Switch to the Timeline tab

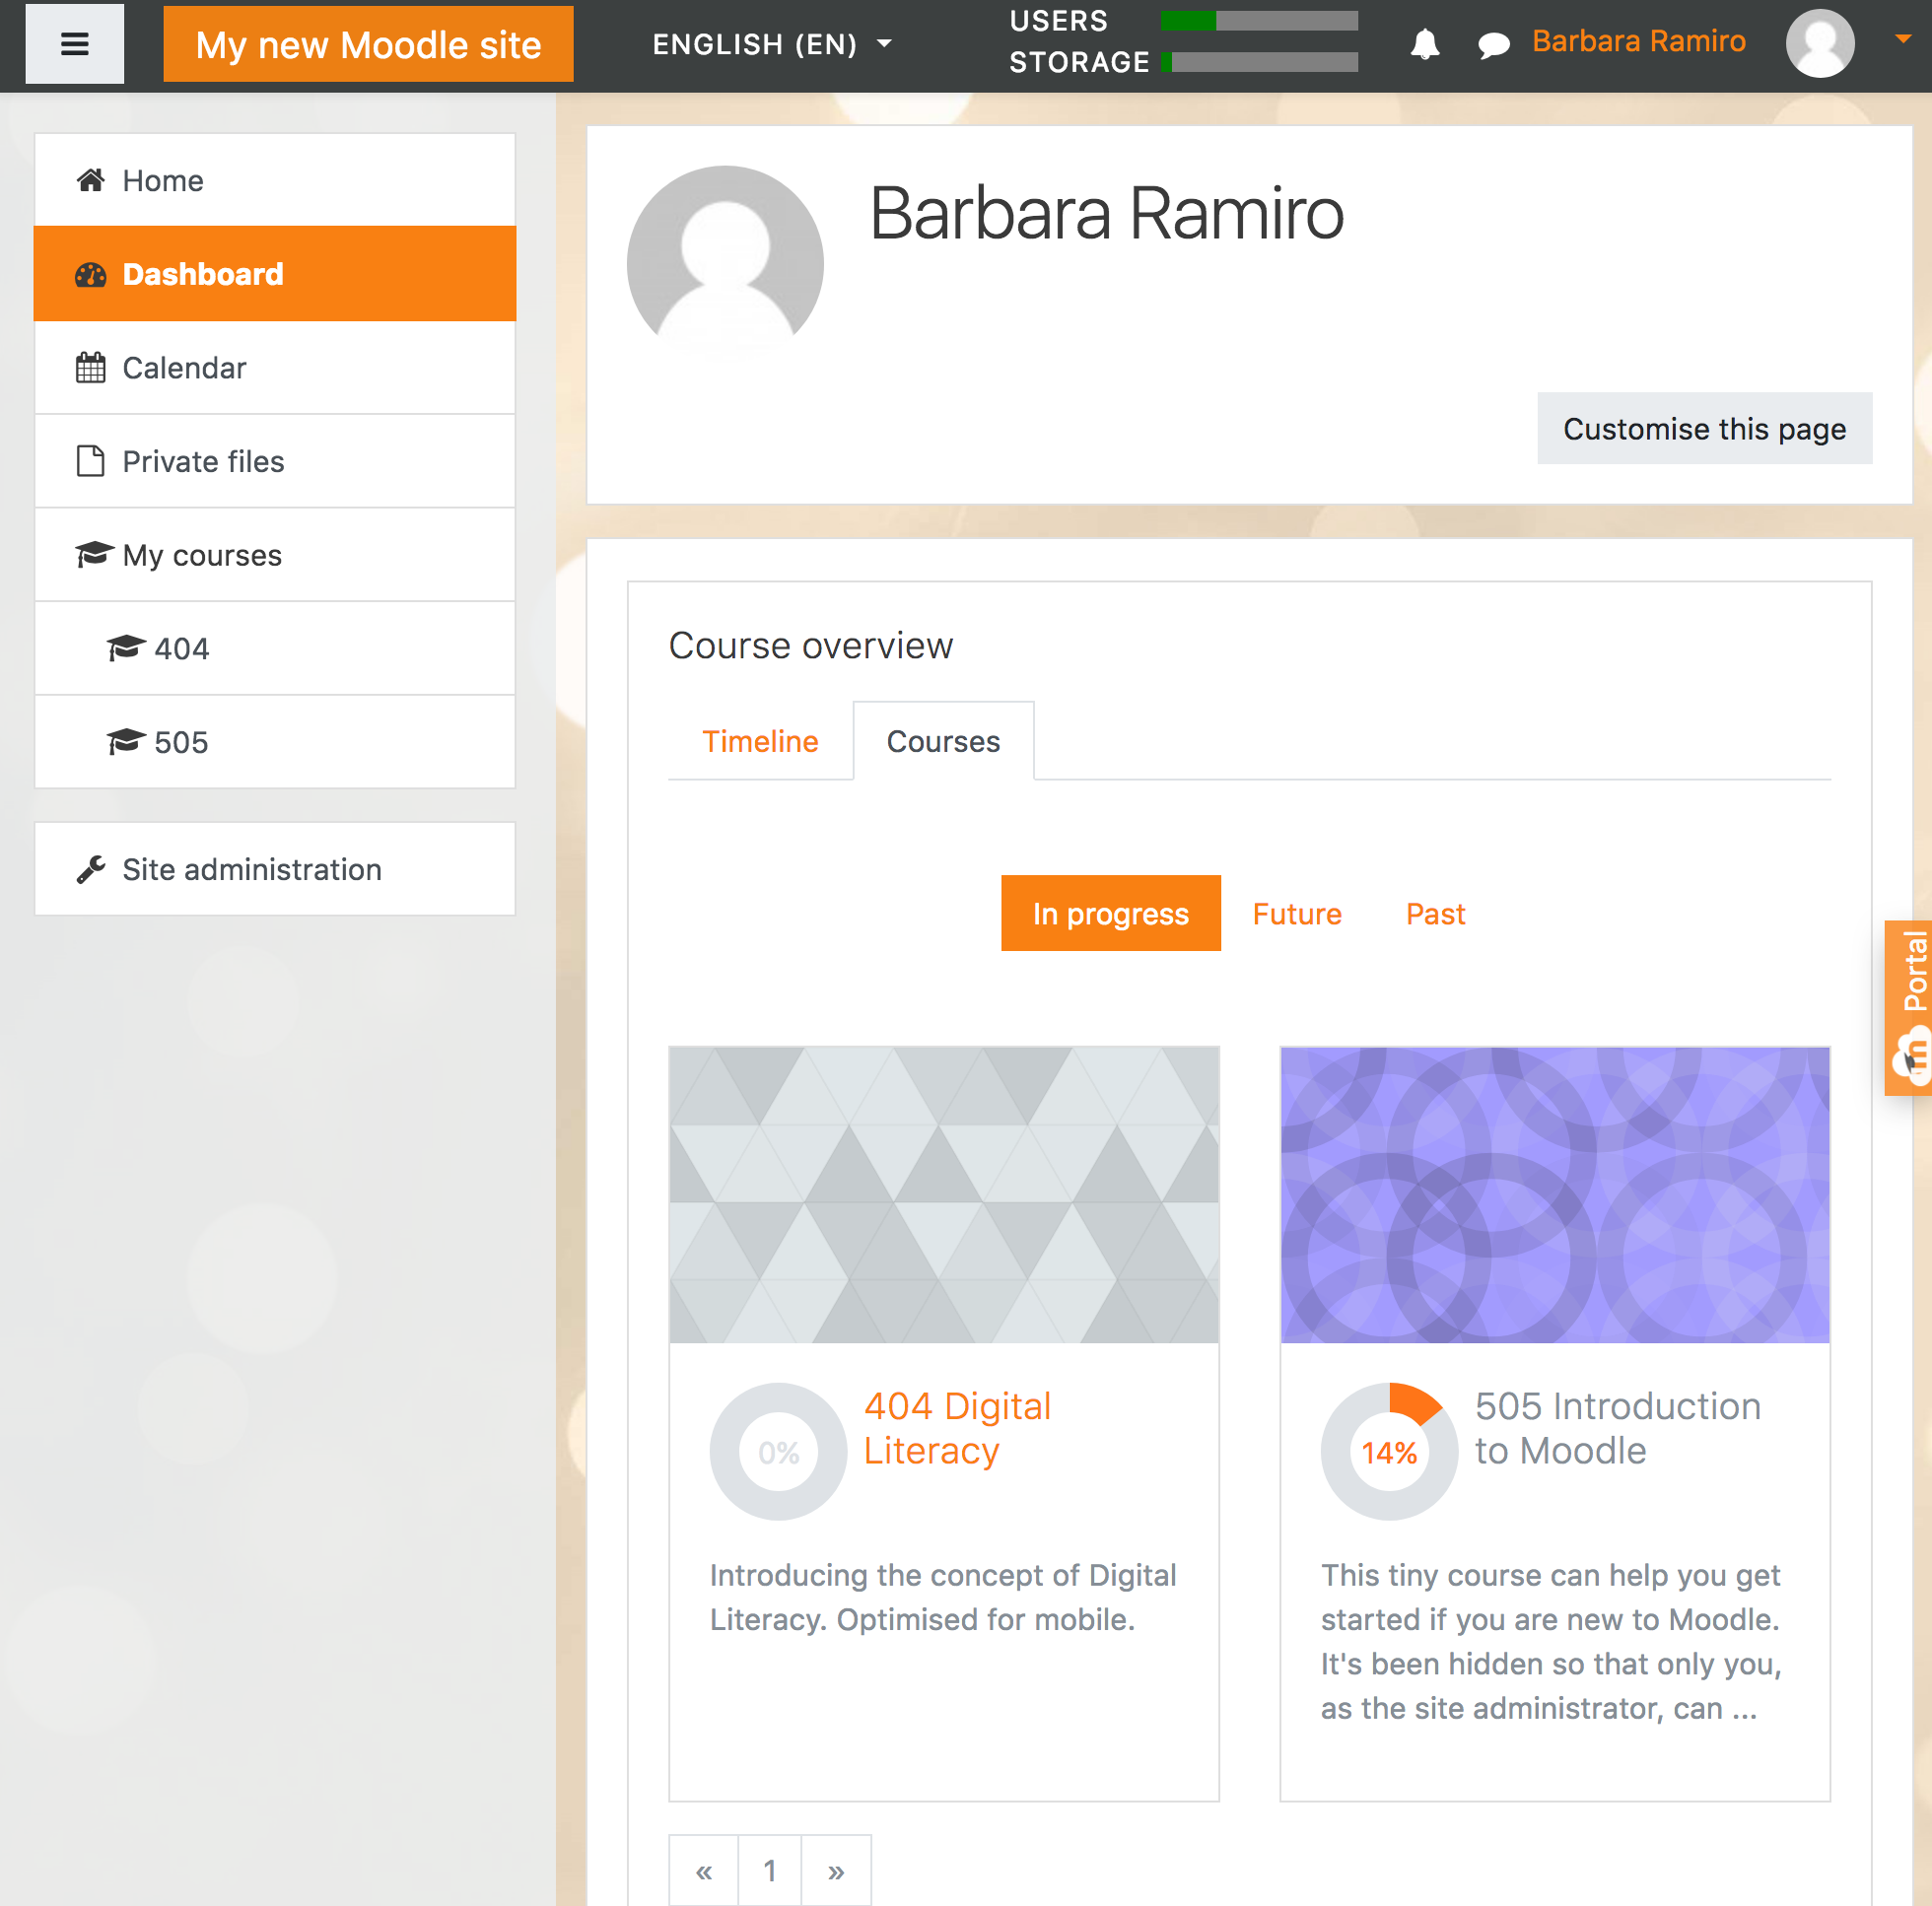coord(760,741)
